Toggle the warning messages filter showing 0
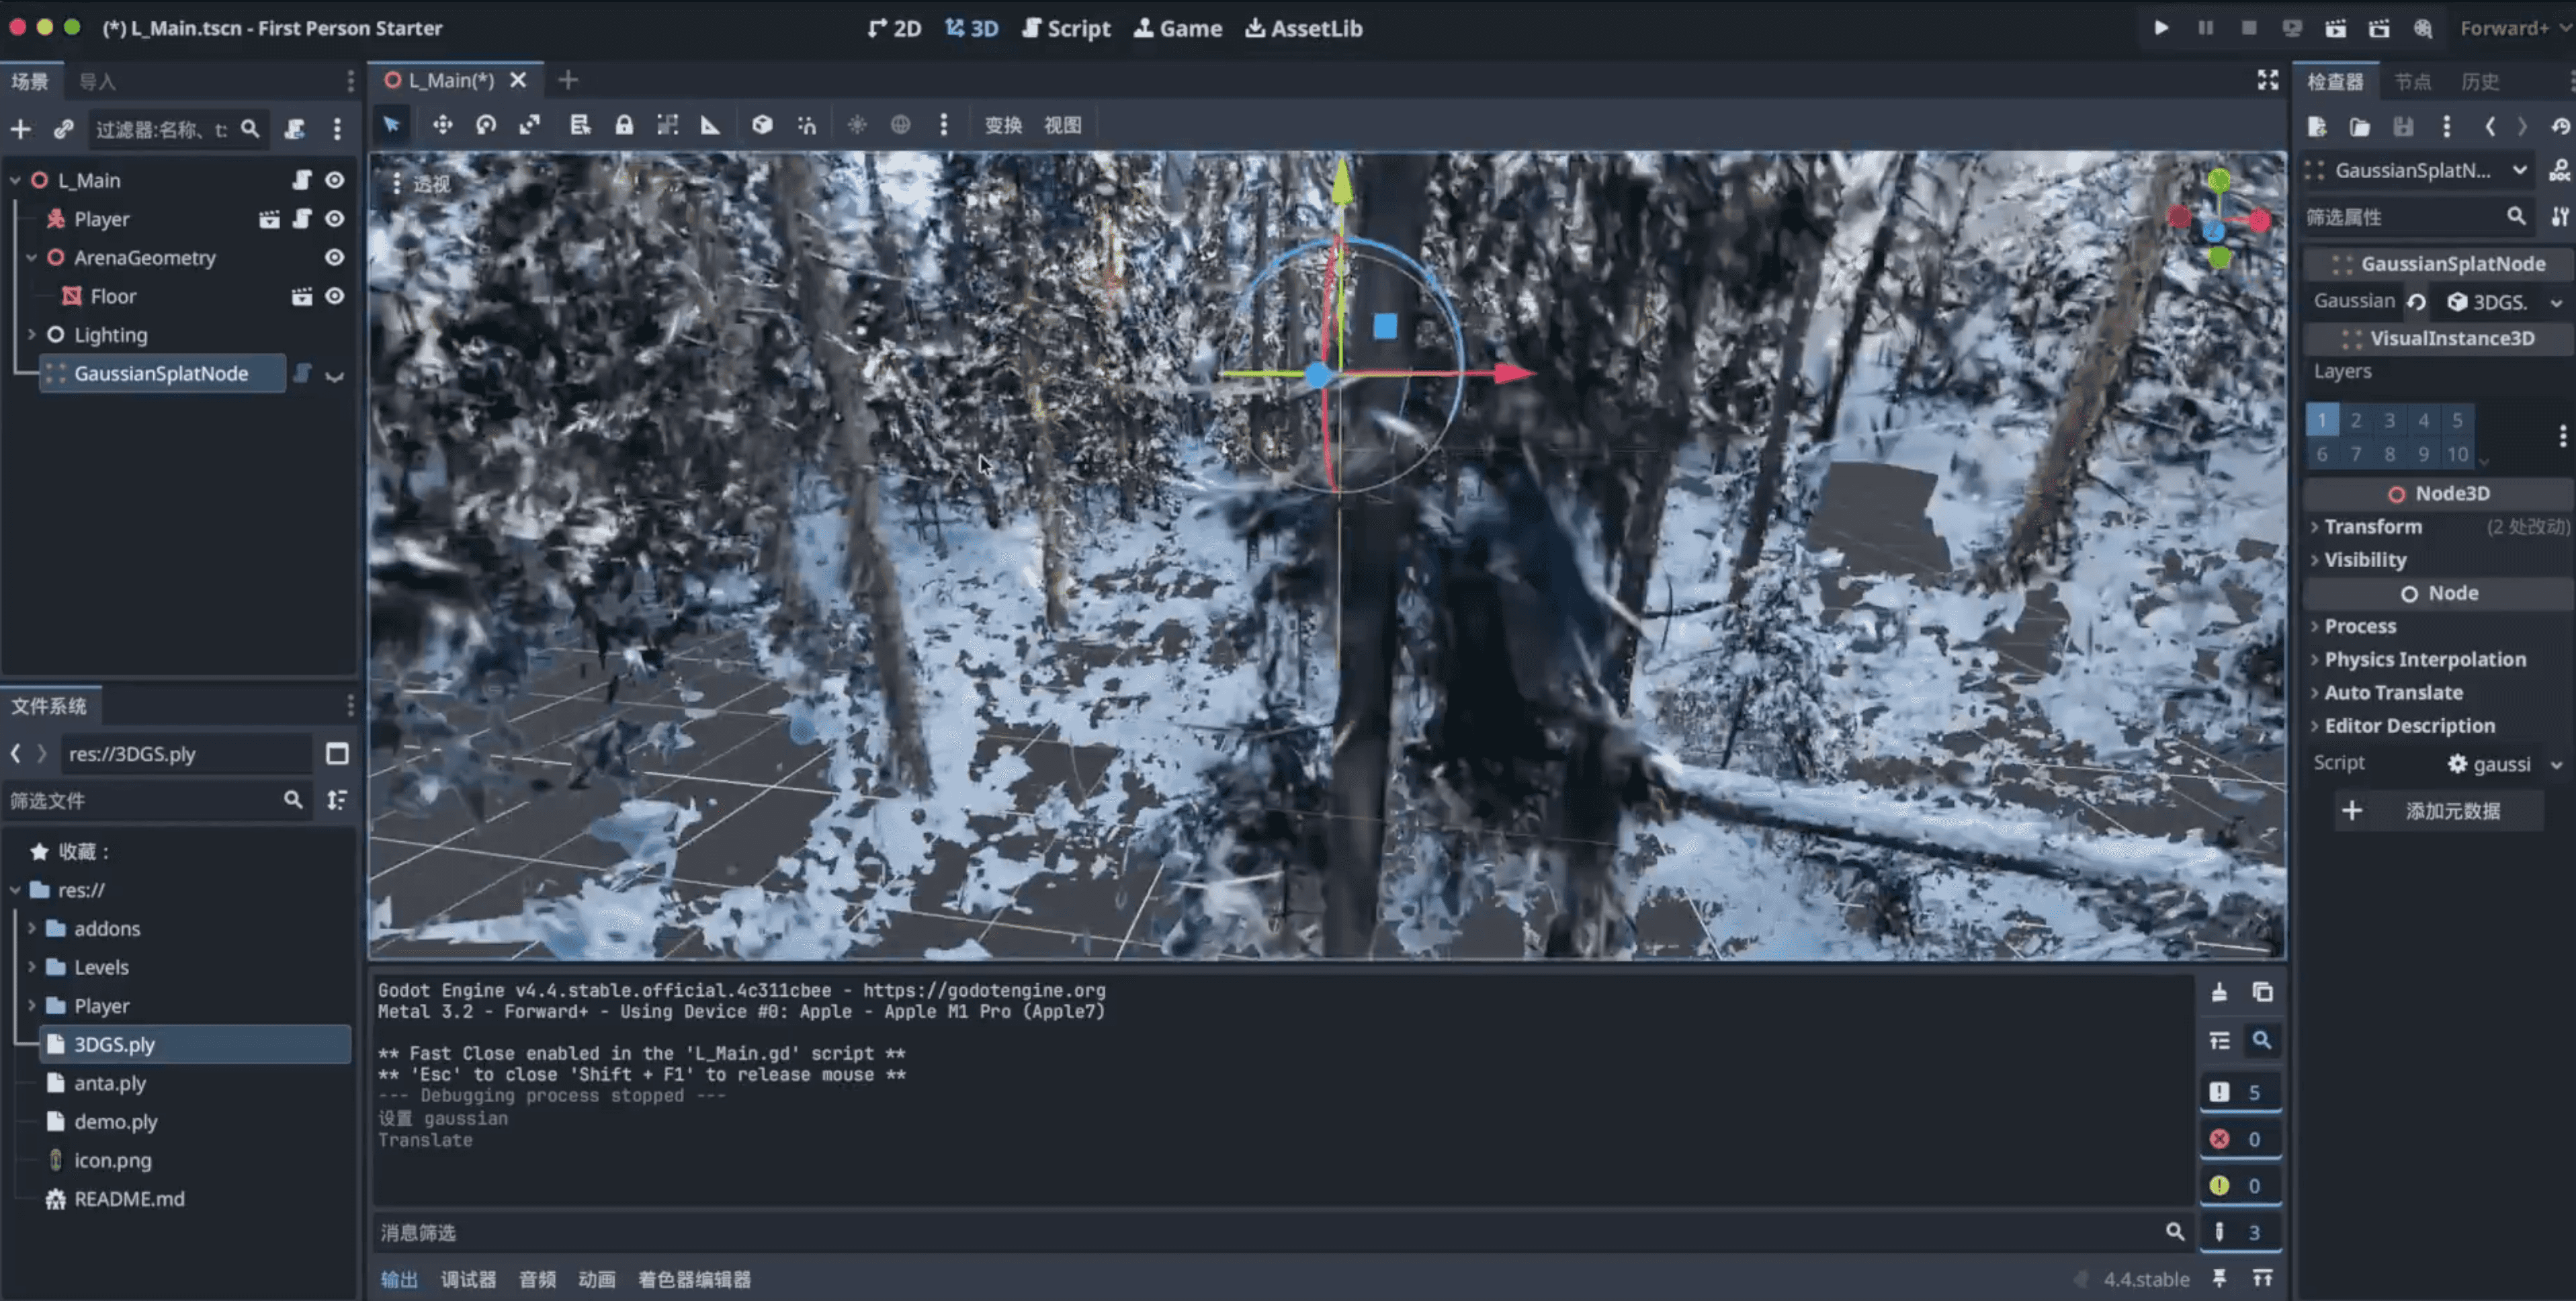This screenshot has height=1301, width=2576. [x=2240, y=1185]
